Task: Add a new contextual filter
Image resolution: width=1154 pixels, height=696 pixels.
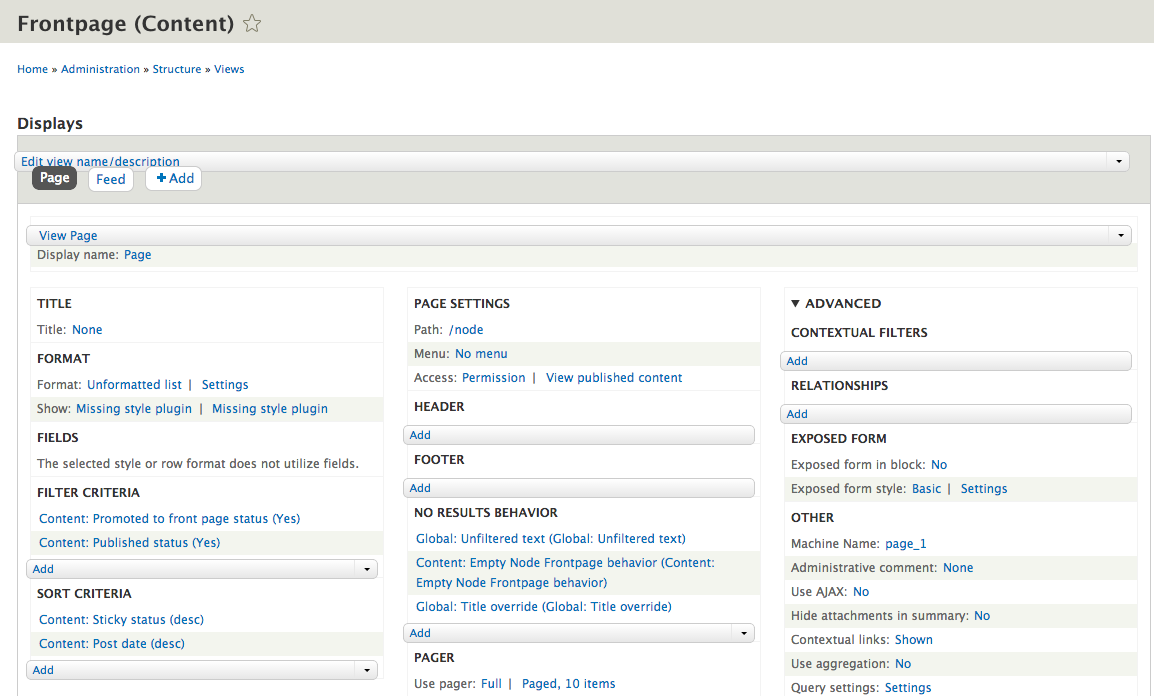Action: pyautogui.click(x=797, y=361)
